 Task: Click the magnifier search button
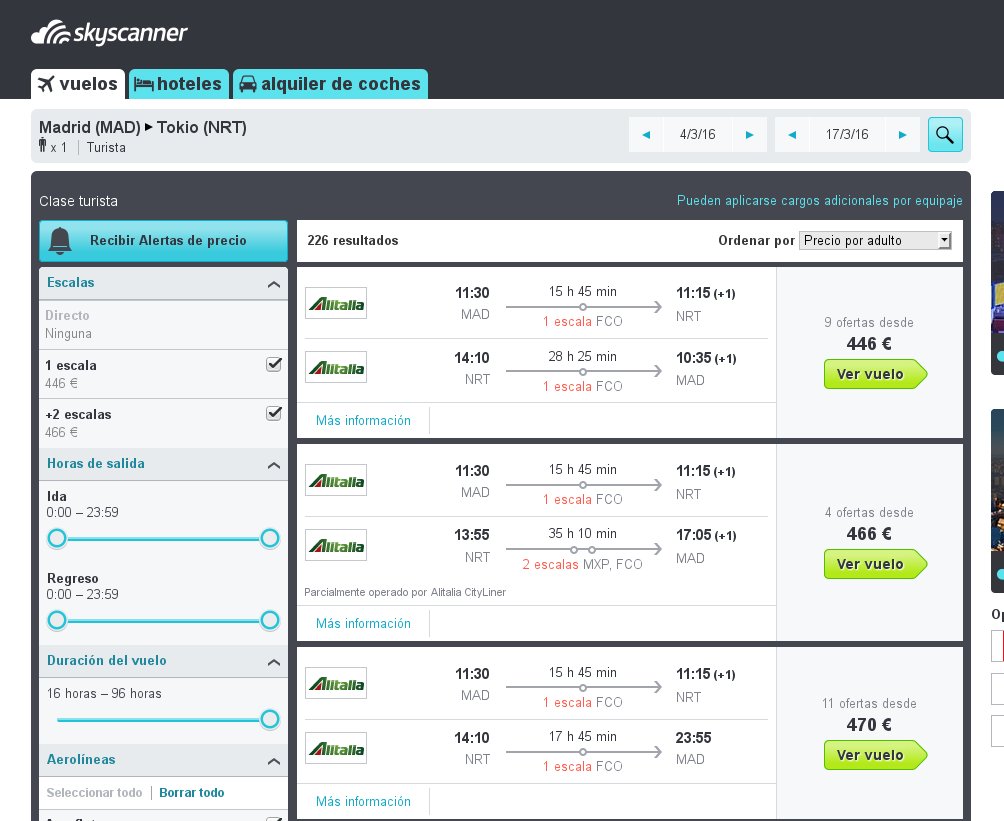pyautogui.click(x=945, y=134)
